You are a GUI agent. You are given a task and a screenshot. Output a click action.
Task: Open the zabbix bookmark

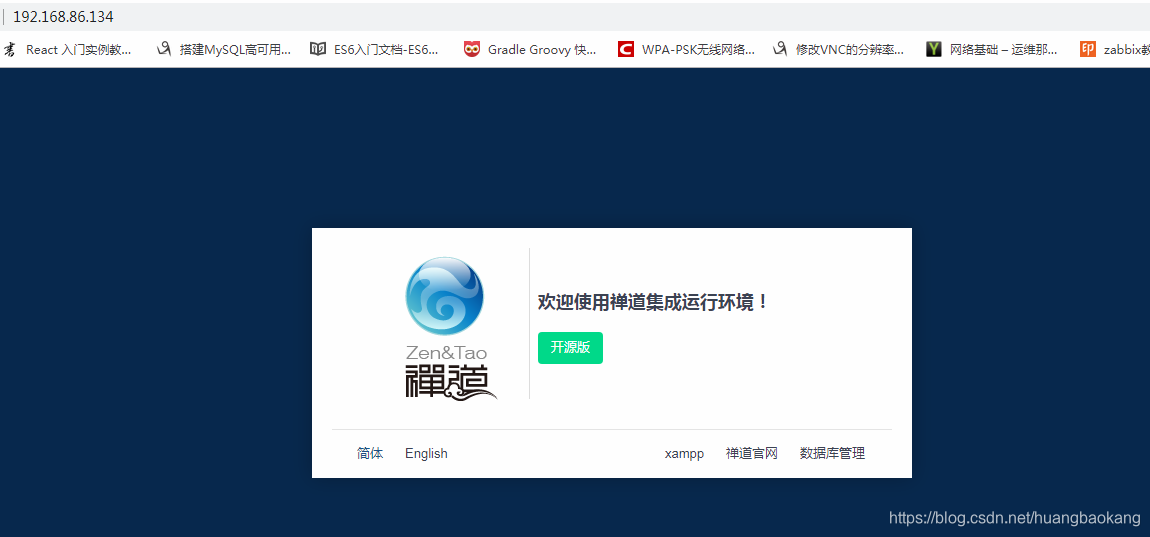[1114, 50]
